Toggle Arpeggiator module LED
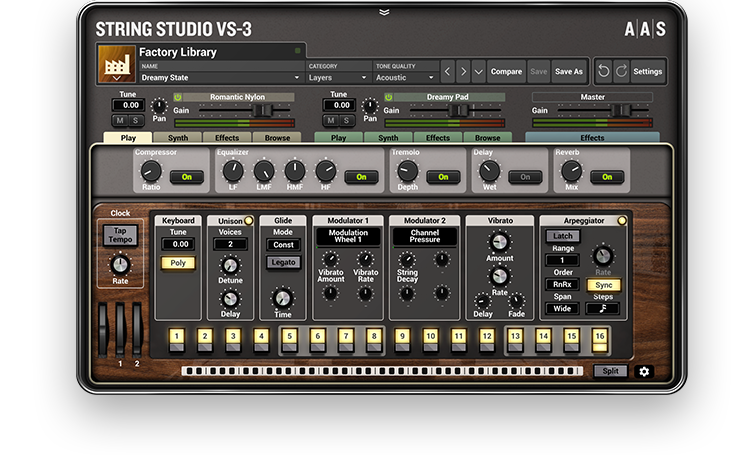Image resolution: width=756 pixels, height=455 pixels. [622, 221]
